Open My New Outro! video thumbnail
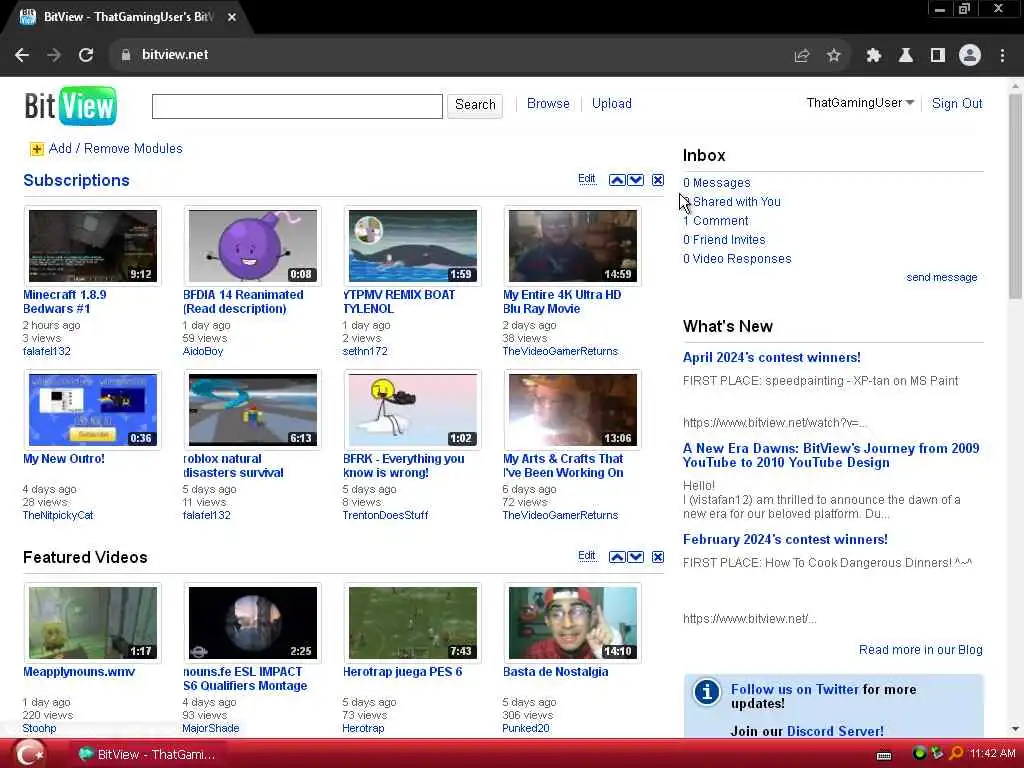 93,410
